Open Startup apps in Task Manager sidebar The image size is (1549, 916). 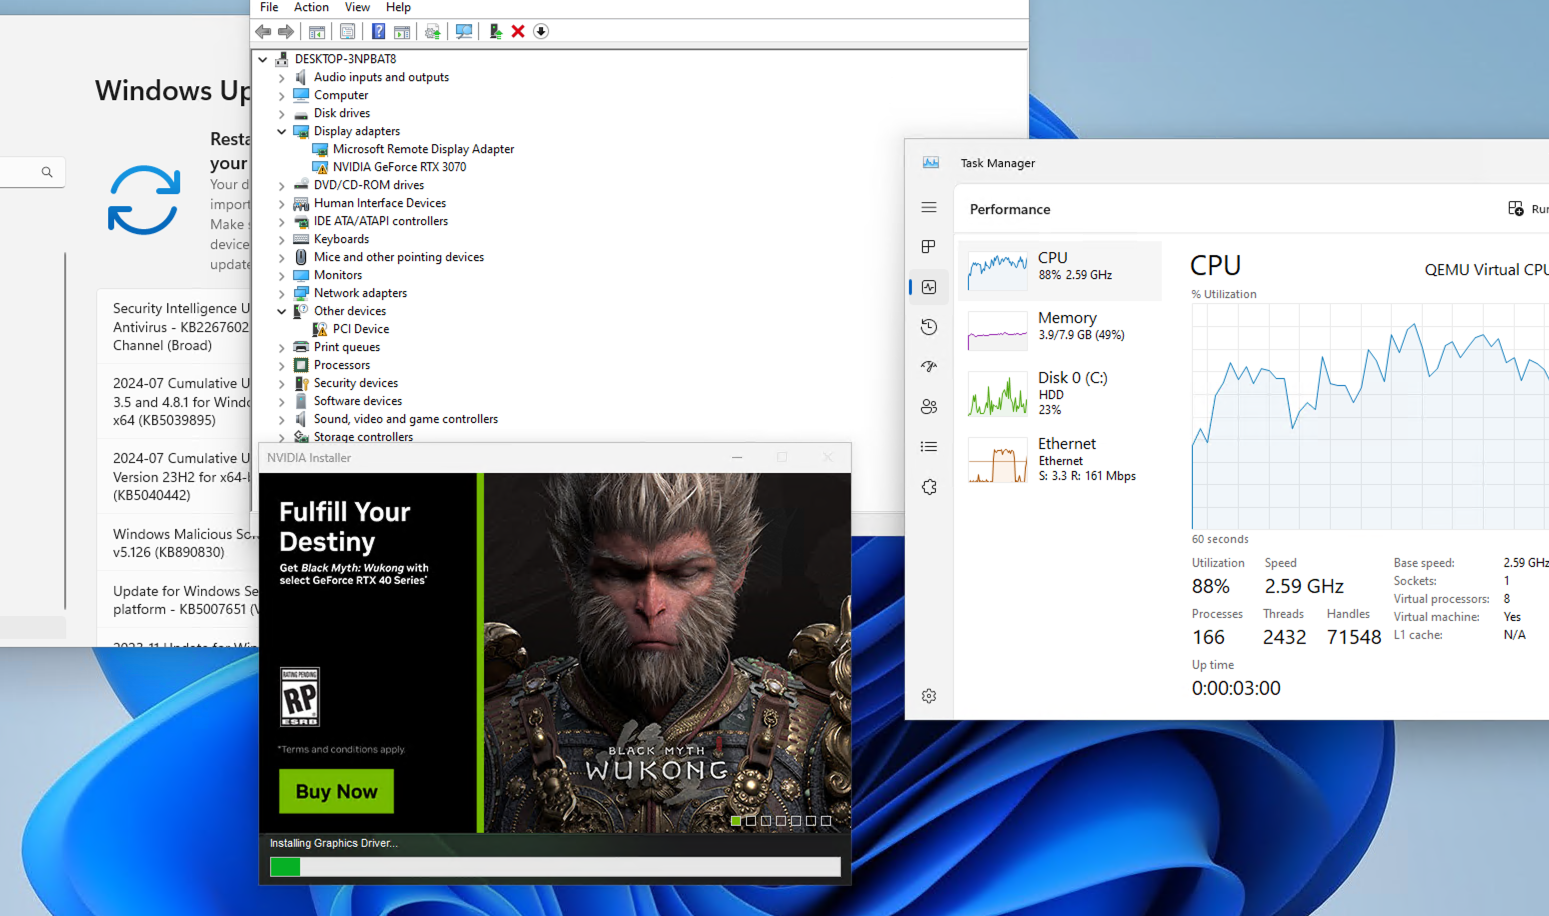click(929, 367)
